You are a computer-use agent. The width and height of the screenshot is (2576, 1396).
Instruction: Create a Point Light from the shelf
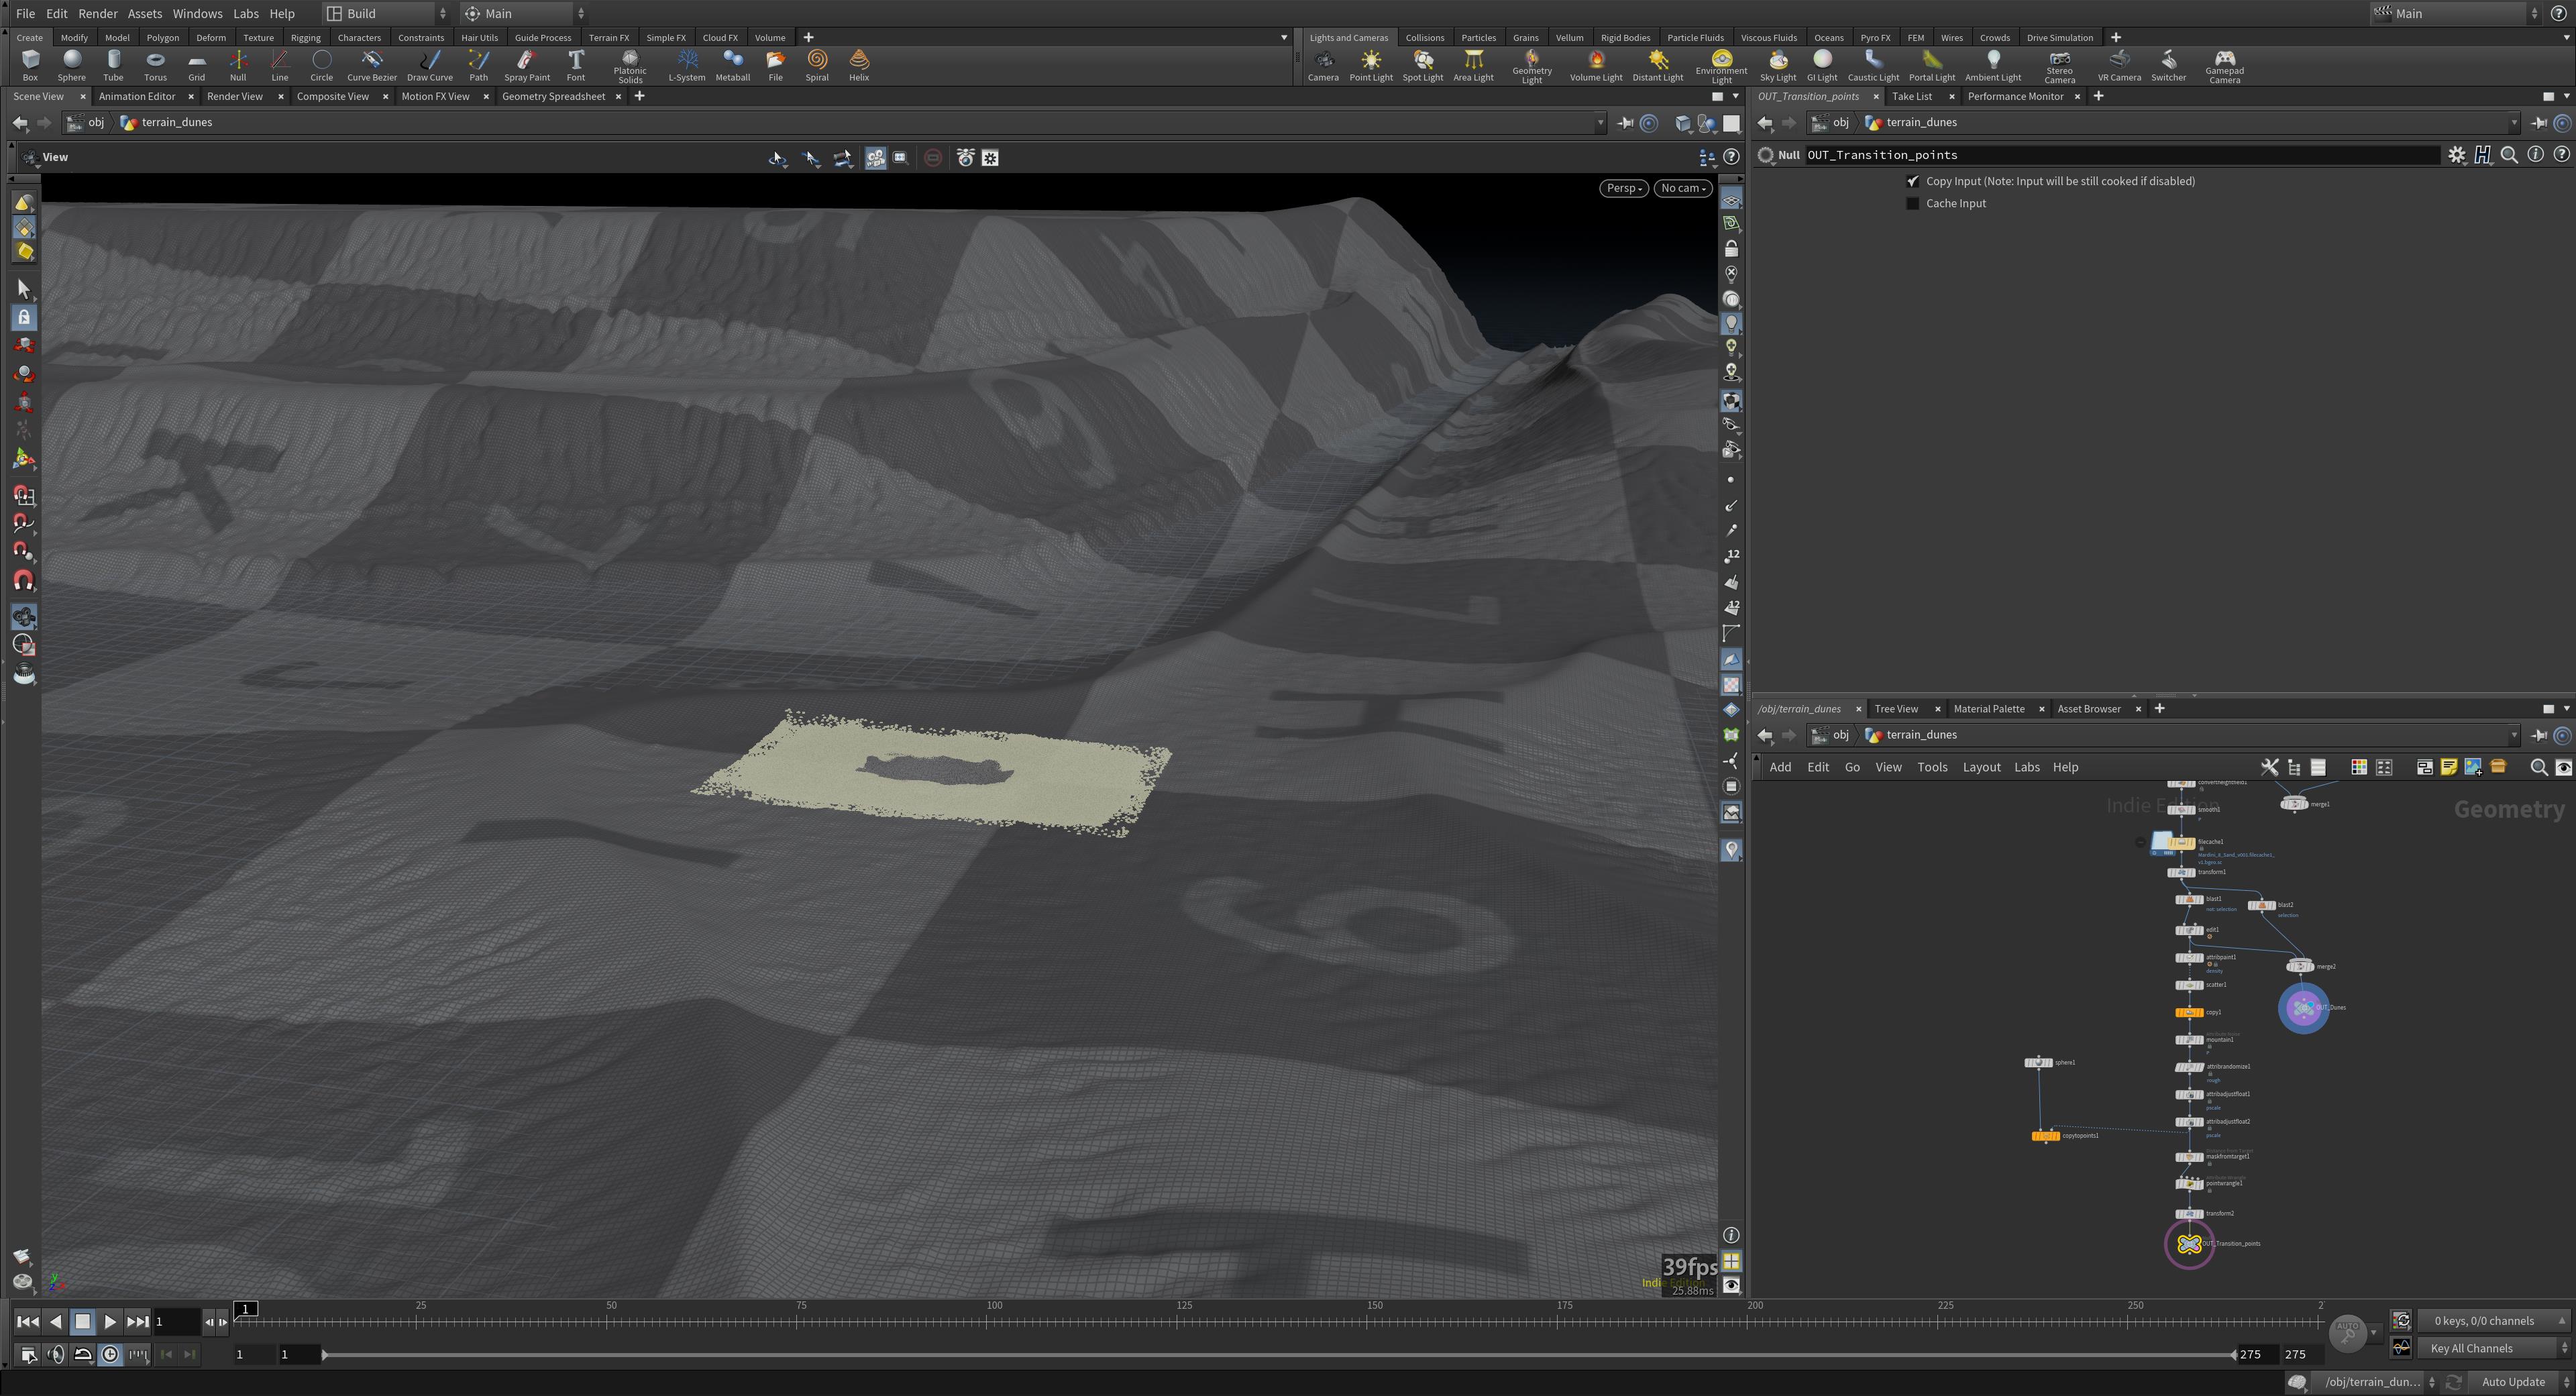coord(1371,65)
